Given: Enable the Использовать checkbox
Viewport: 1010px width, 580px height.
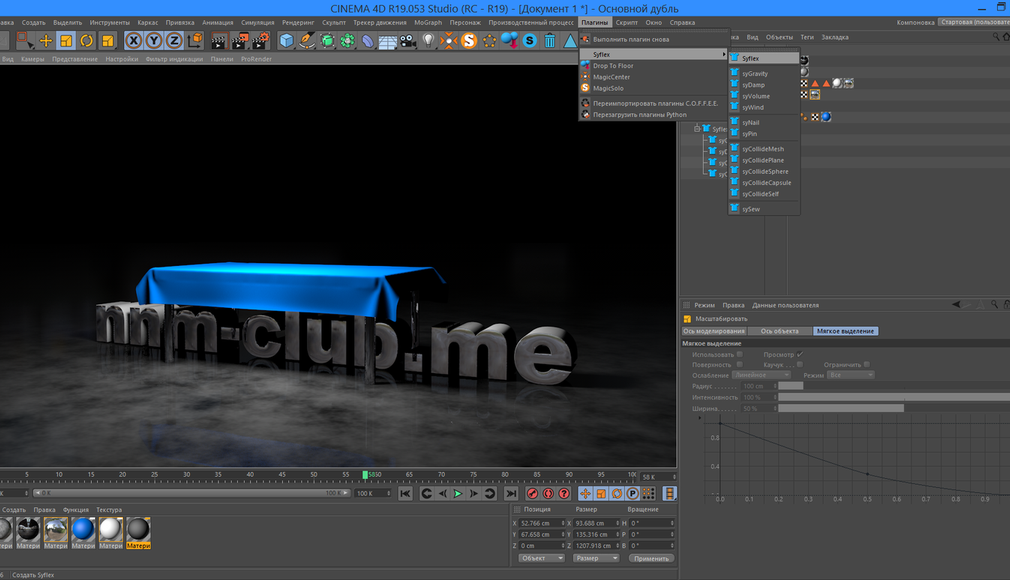Looking at the screenshot, I should [739, 354].
